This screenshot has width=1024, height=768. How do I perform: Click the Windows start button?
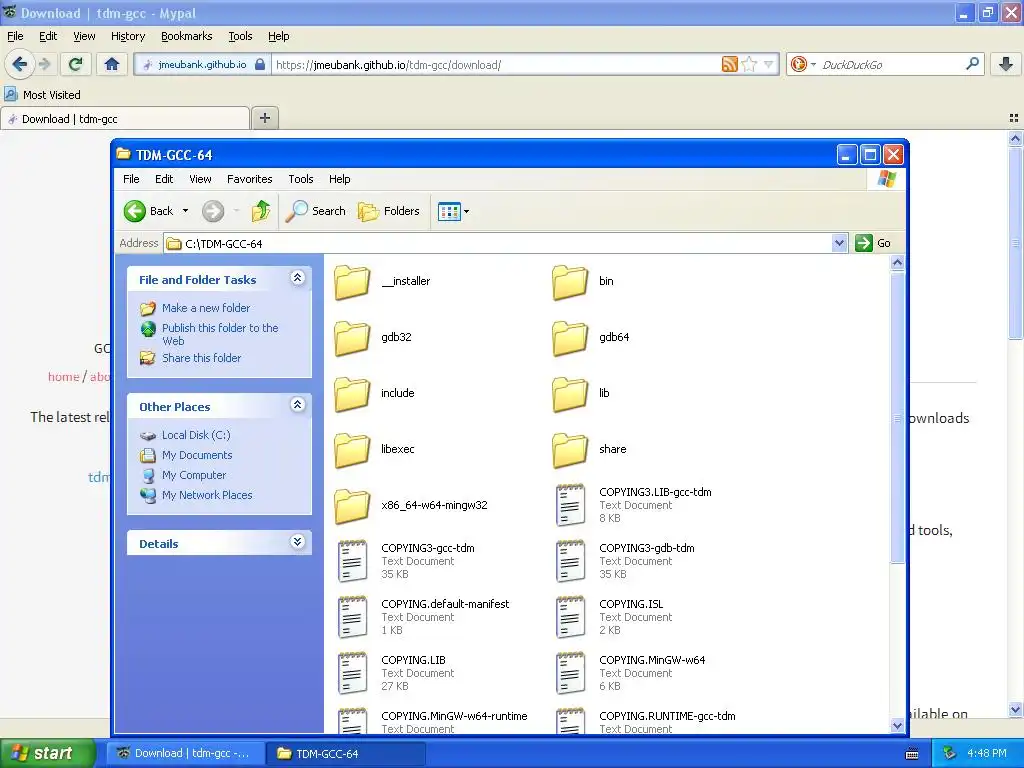point(47,753)
